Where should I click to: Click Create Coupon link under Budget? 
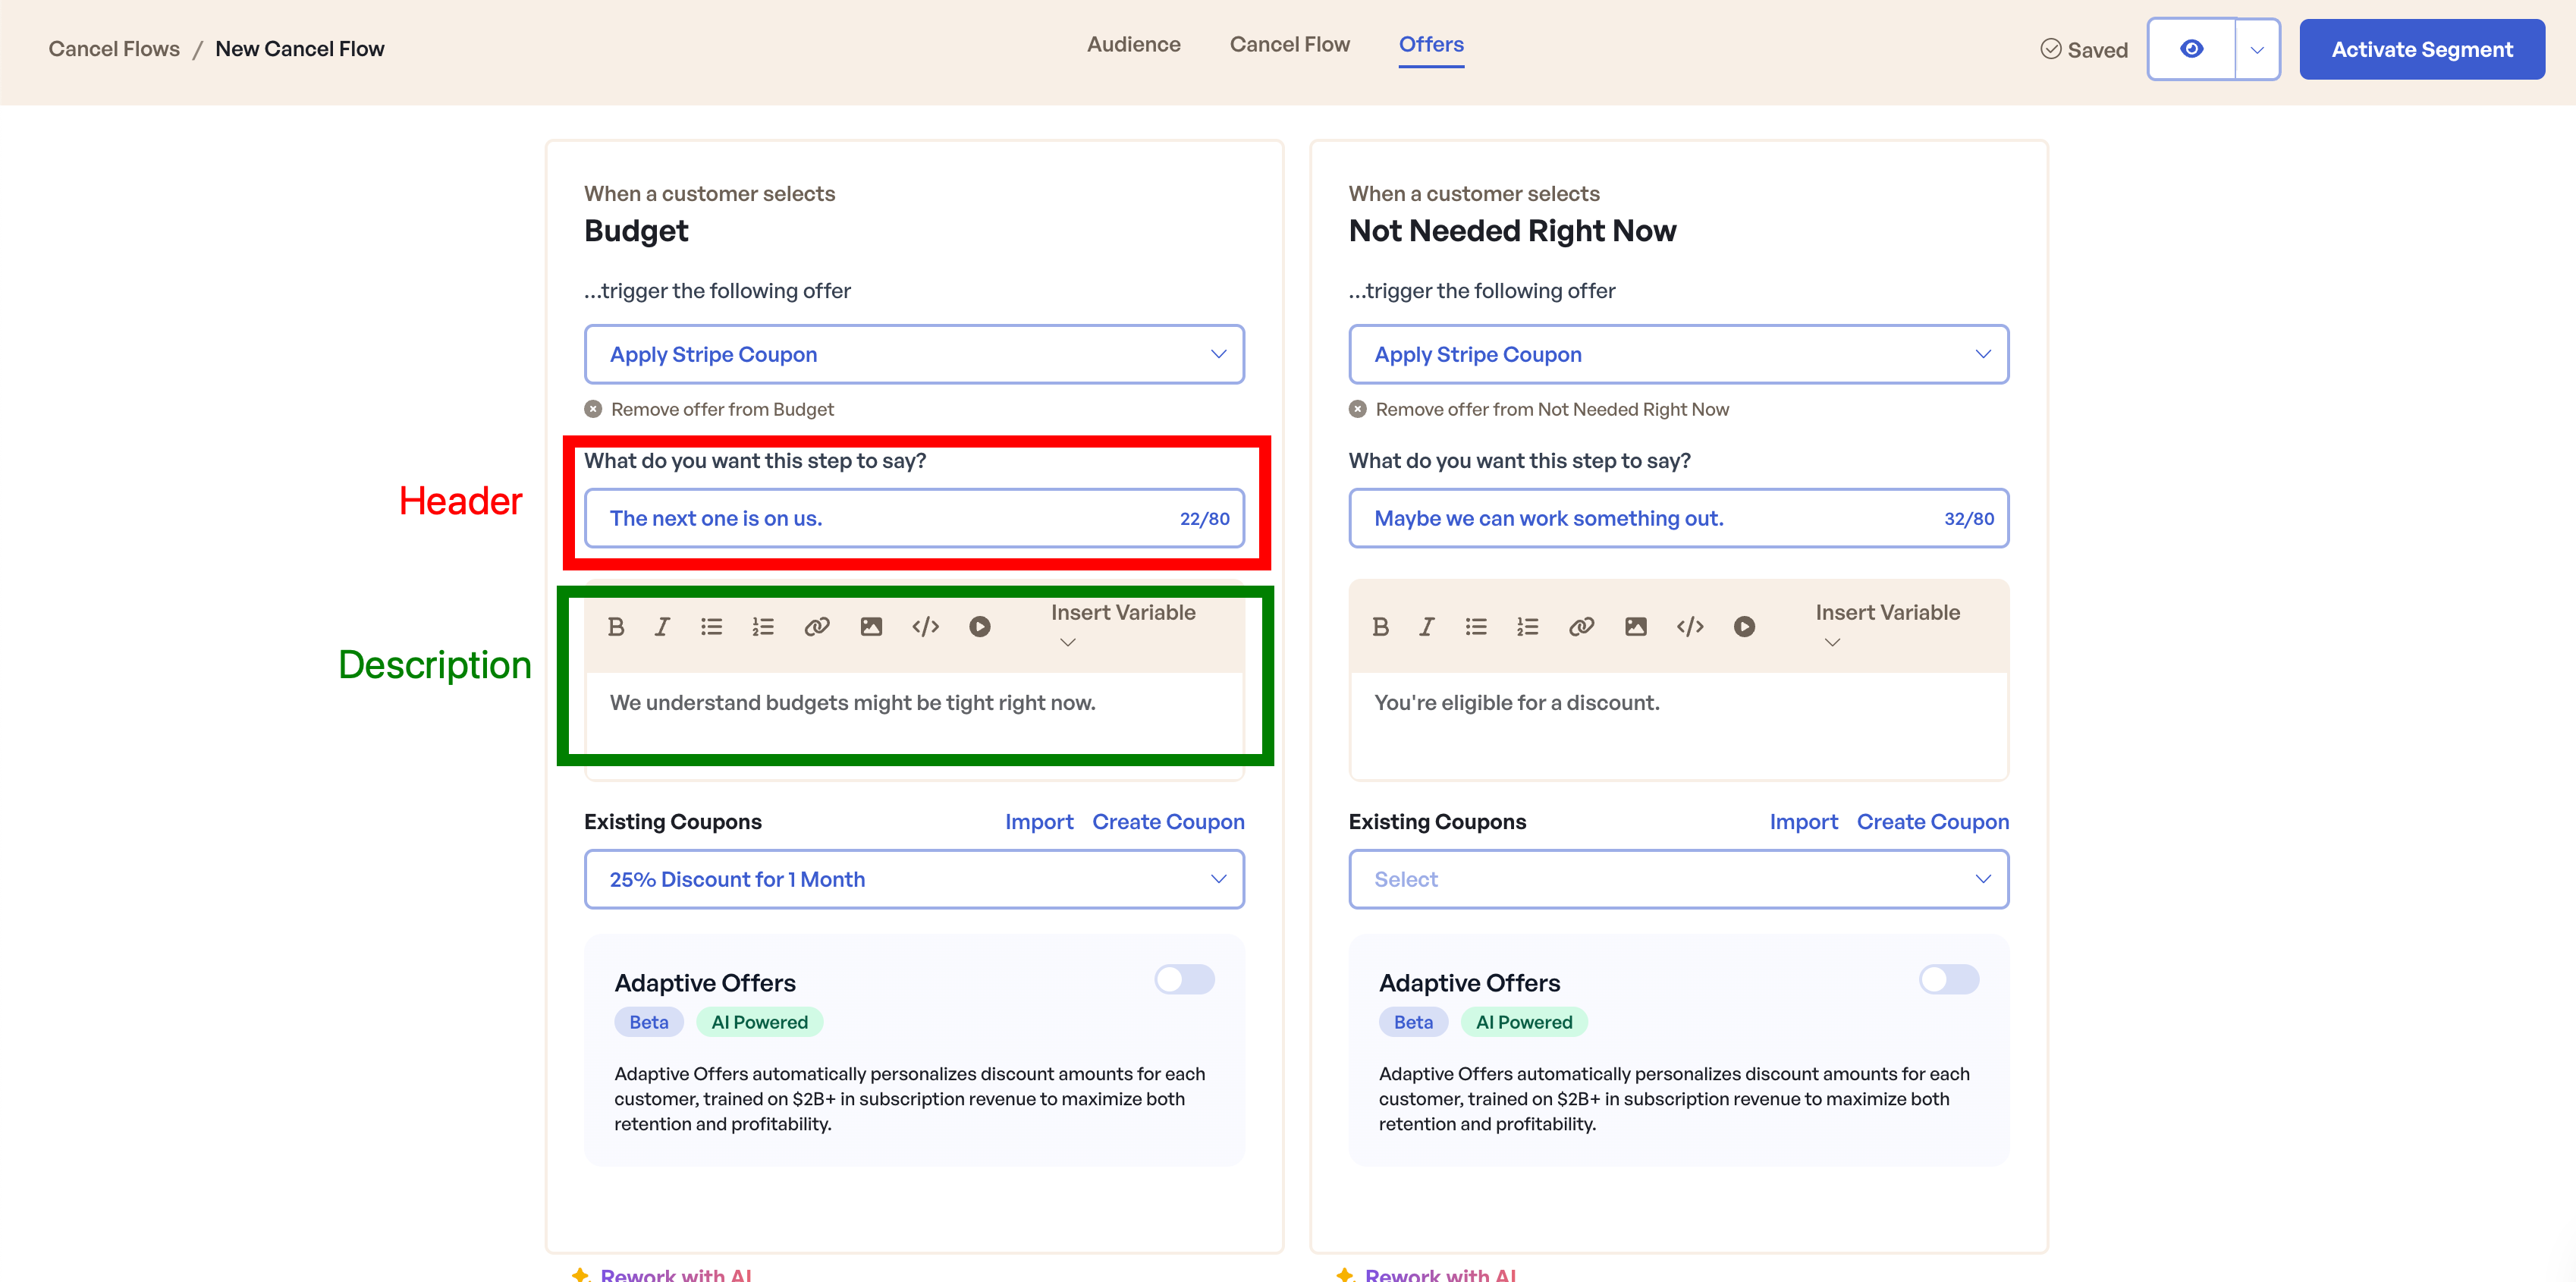1168,822
